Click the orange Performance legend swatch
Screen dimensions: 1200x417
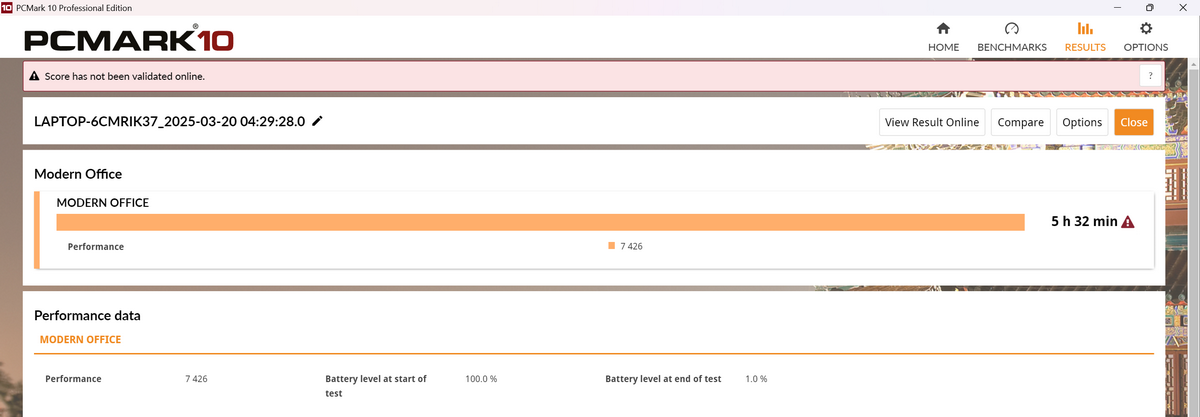[x=612, y=246]
